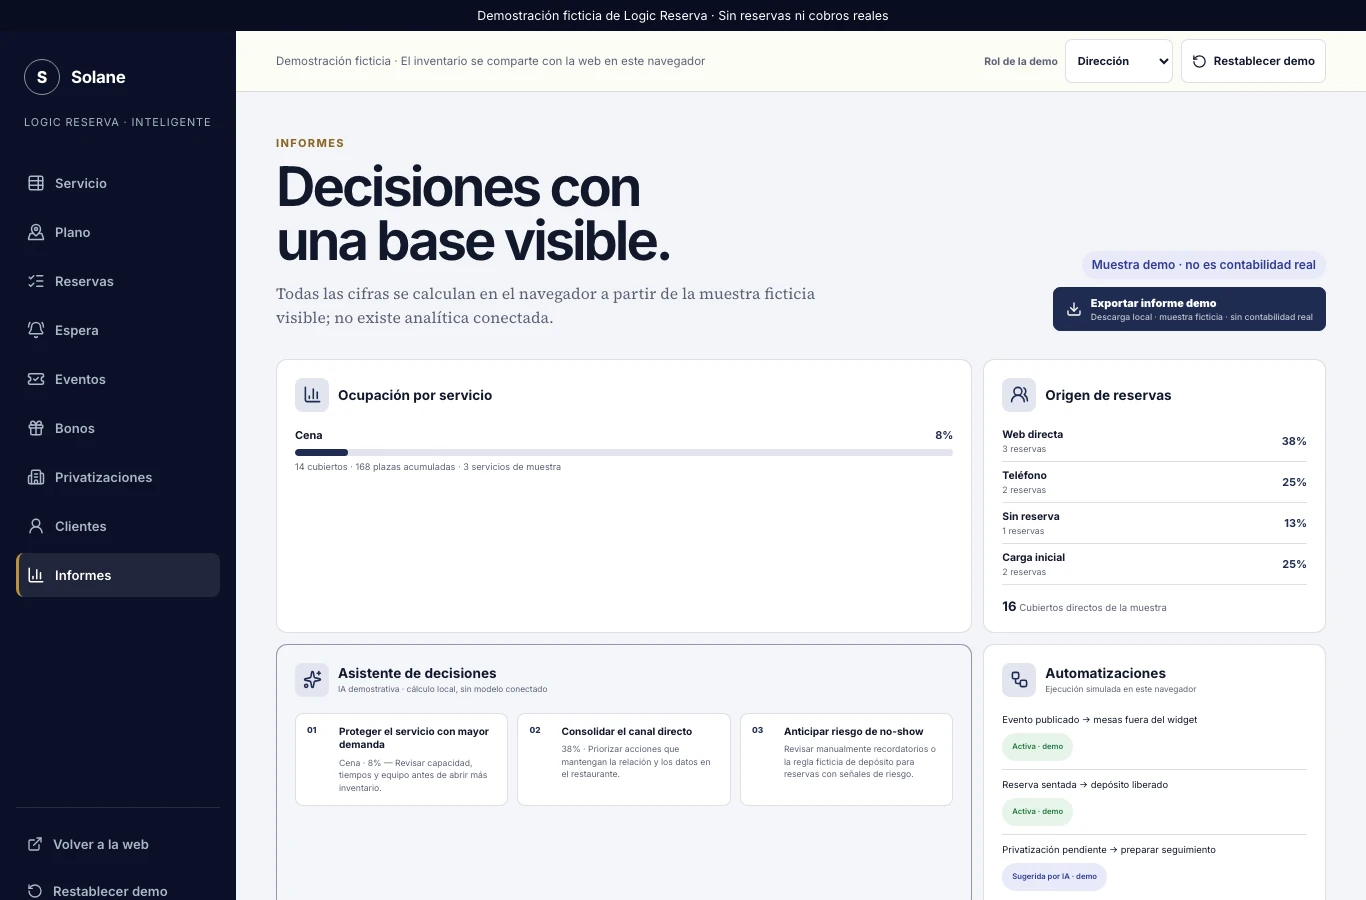Viewport: 1366px width, 900px height.
Task: Open the "Consolidar el canal directo" card
Action: [x=624, y=759]
